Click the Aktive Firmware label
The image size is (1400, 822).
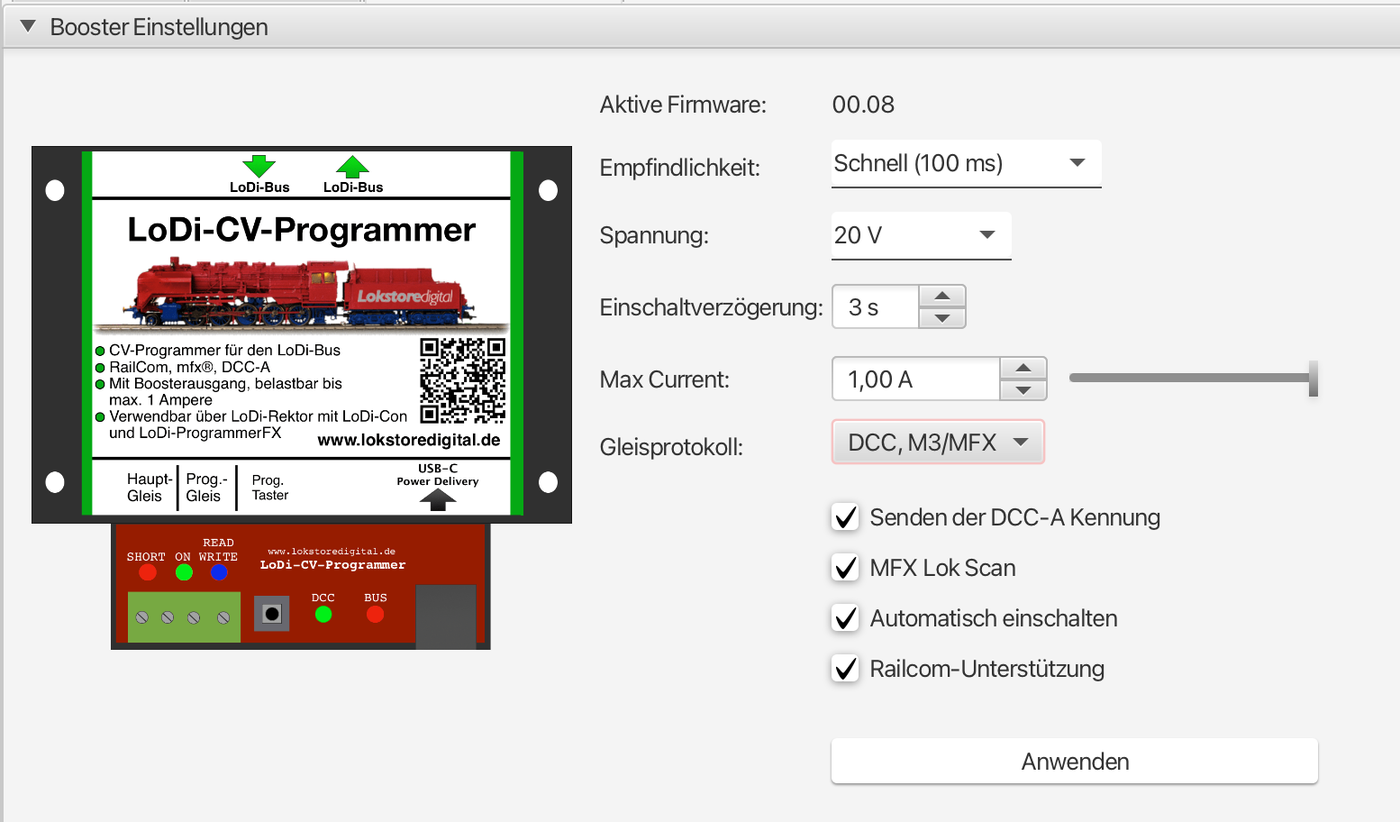click(682, 104)
